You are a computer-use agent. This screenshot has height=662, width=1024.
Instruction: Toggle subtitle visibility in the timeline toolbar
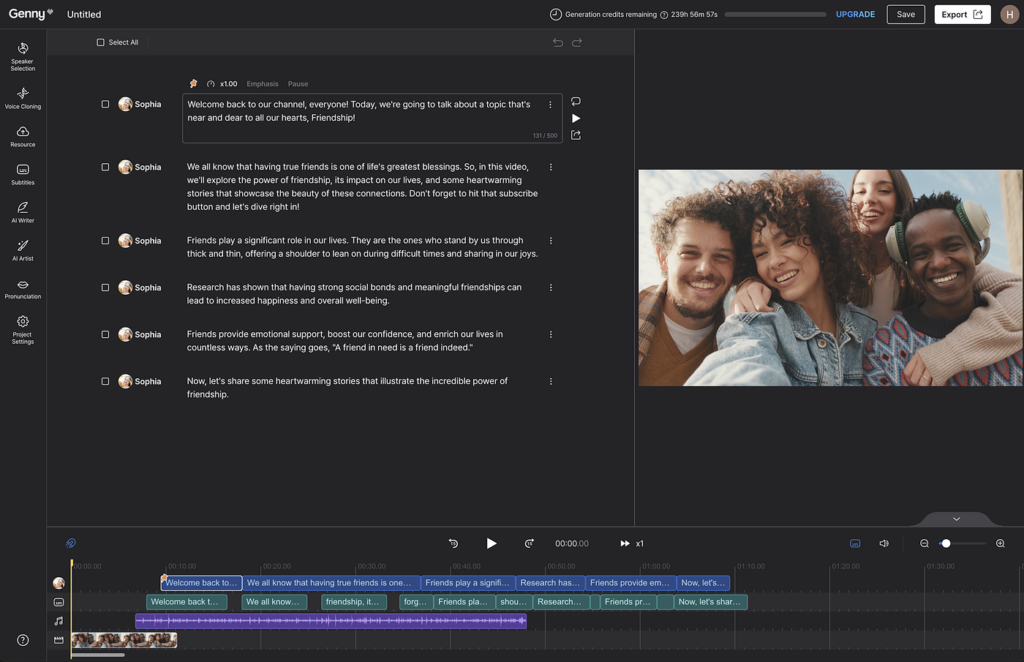[854, 543]
